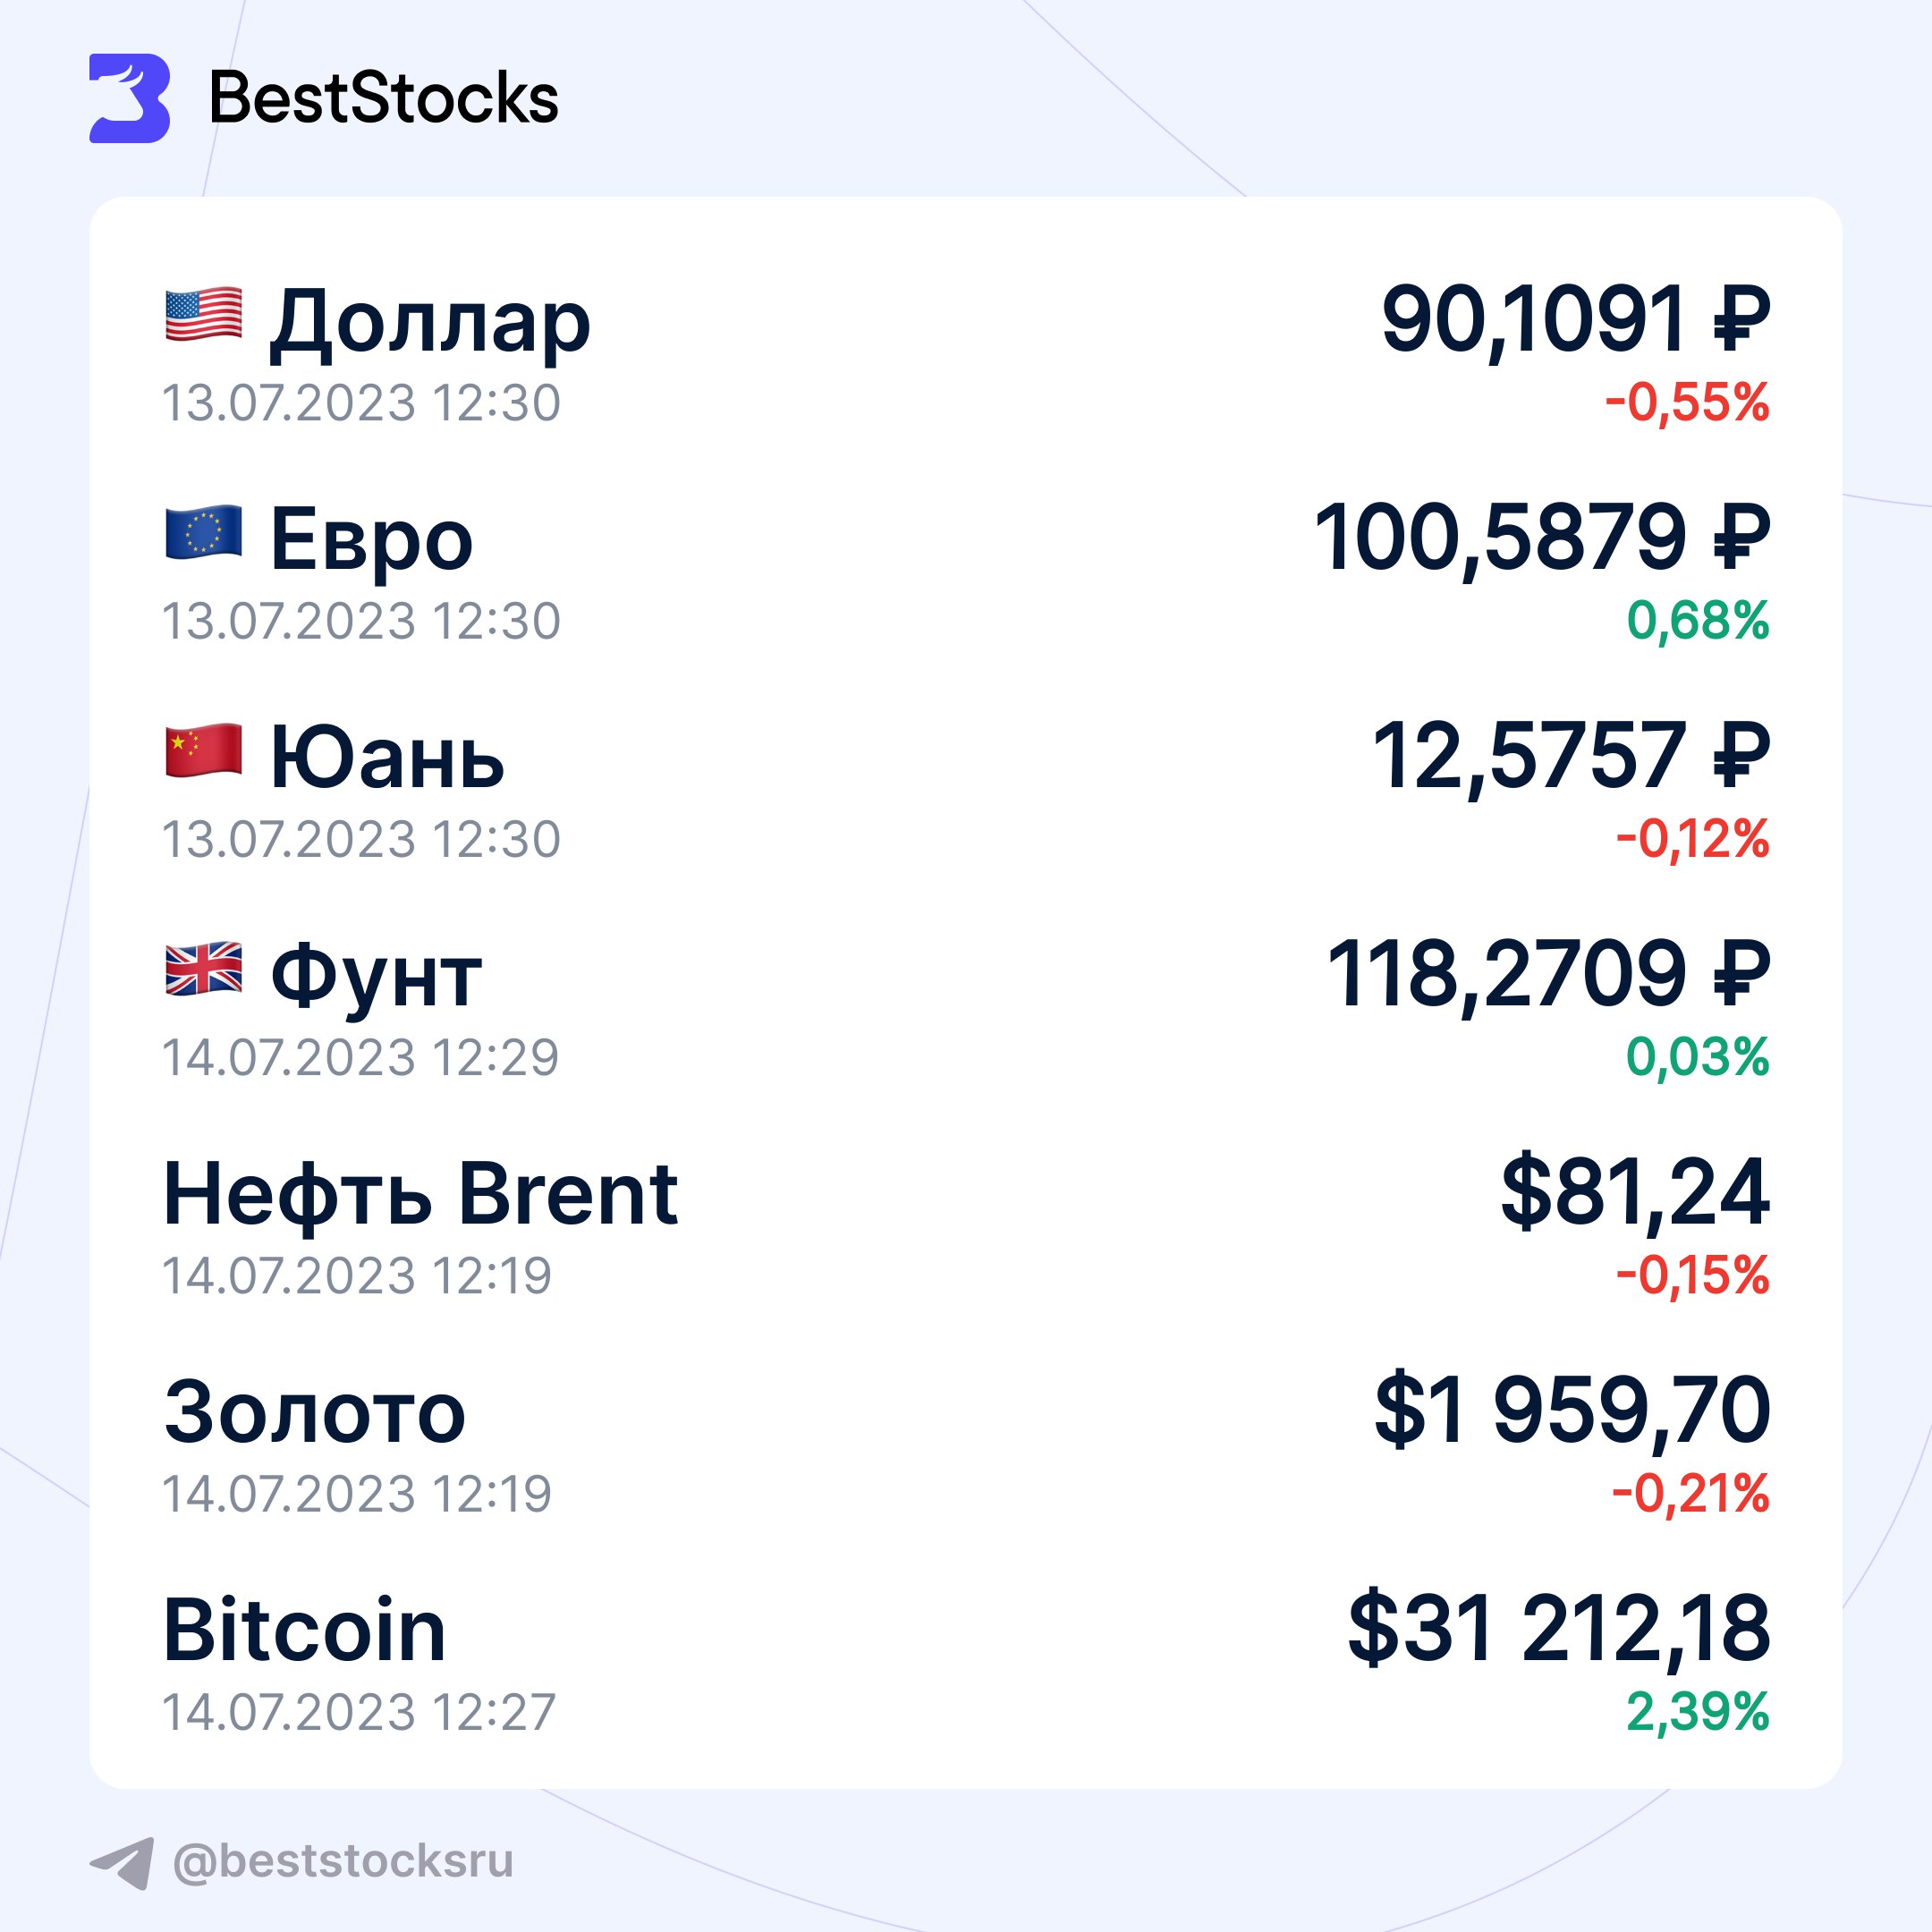The height and width of the screenshot is (1932, 1932).
Task: Select the Фунт currency row label
Action: pyautogui.click(x=376, y=976)
